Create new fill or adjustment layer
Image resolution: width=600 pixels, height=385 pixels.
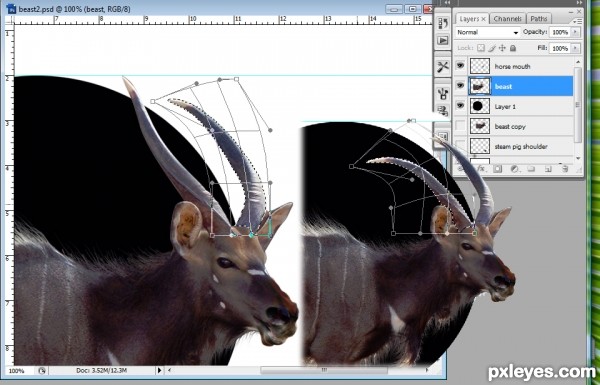(x=514, y=169)
